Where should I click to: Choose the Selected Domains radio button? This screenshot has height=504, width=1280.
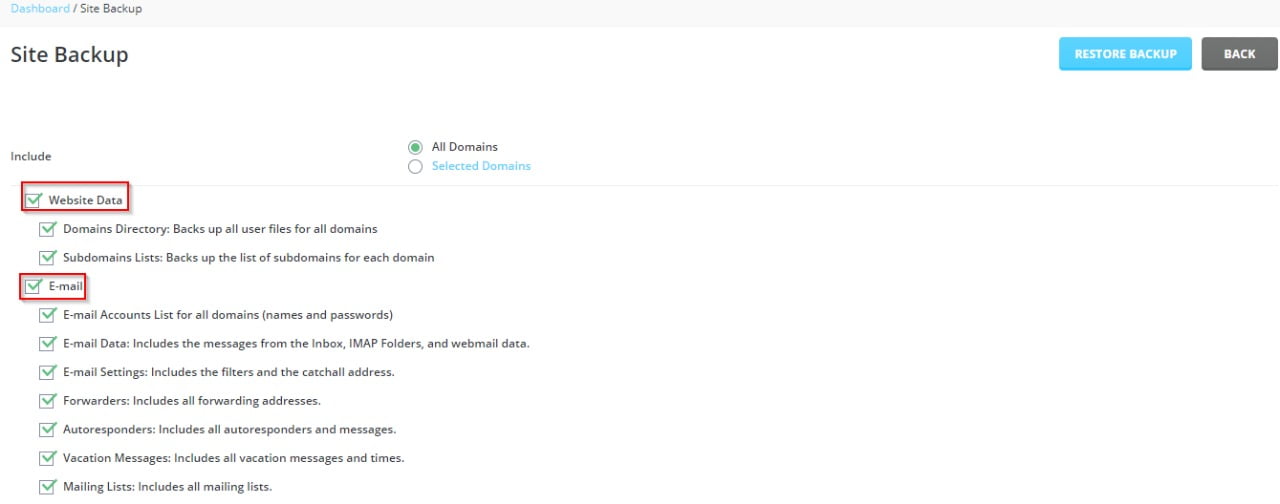point(415,167)
